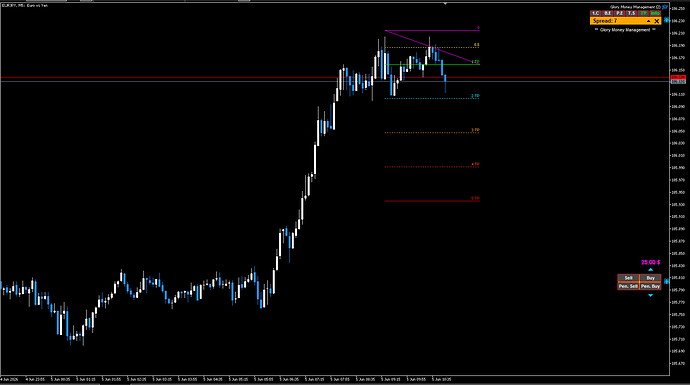The width and height of the screenshot is (690, 385).
Task: Click the T.S trailing stop button
Action: [x=631, y=14]
